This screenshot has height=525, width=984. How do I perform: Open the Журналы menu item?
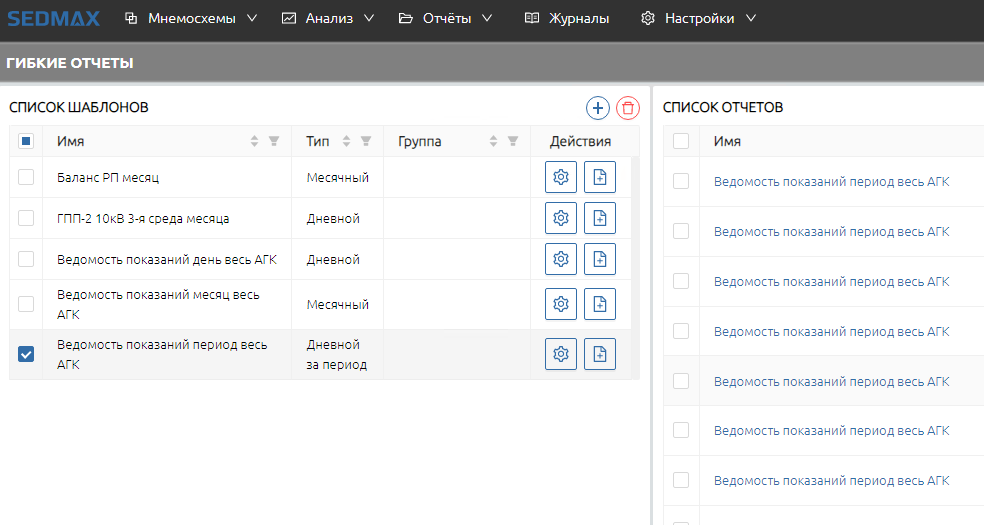(x=567, y=19)
